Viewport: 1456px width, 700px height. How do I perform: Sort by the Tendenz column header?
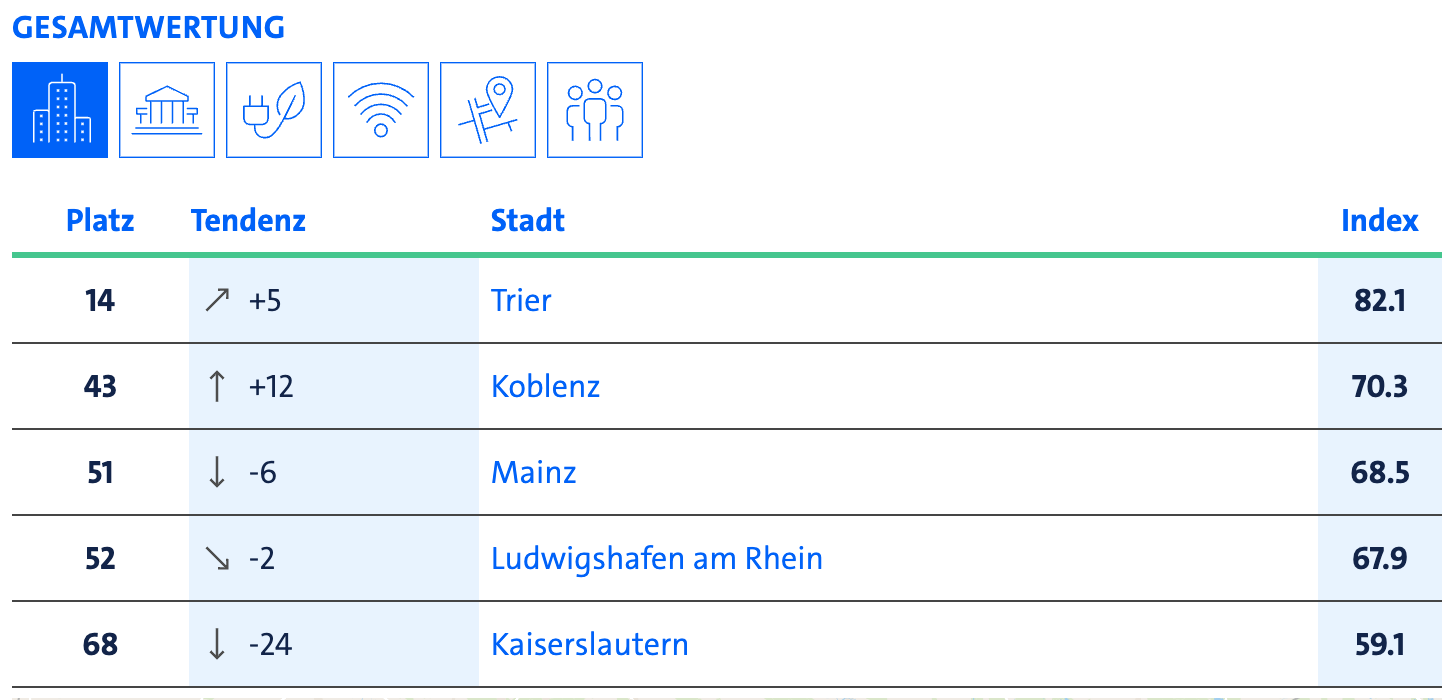pyautogui.click(x=248, y=220)
